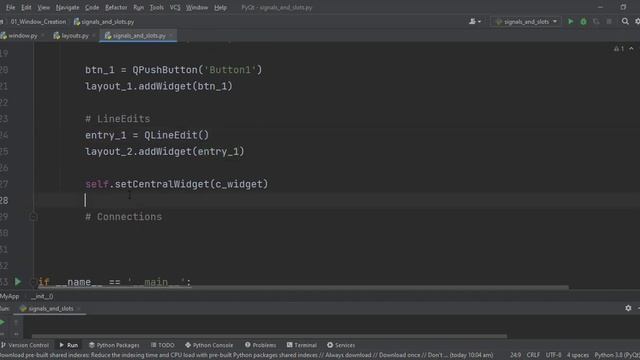Click the __init__() breadcrumb
Viewport: 640px width, 360px height.
click(42, 296)
